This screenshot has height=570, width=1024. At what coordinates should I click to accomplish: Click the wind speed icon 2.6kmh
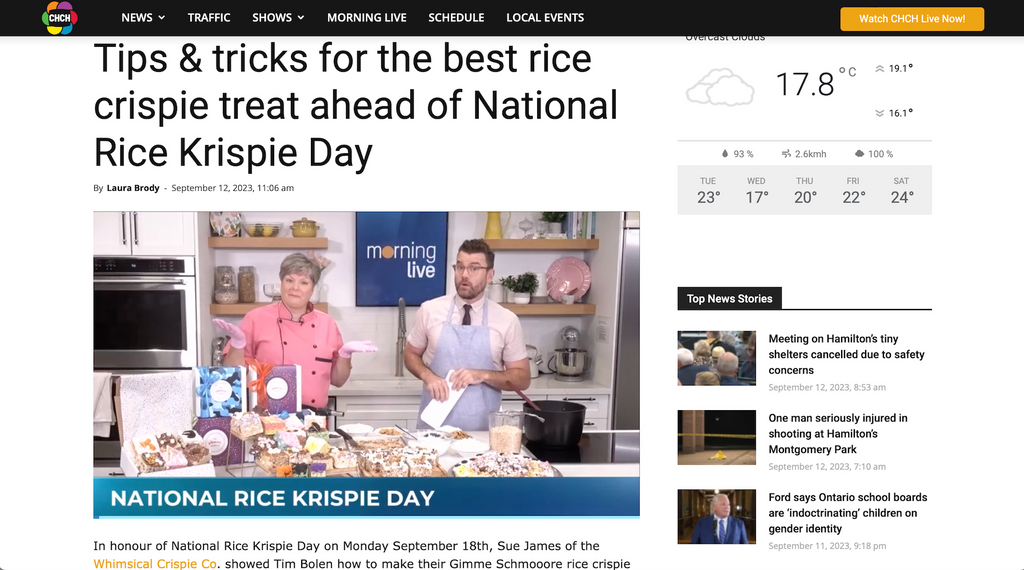[x=786, y=154]
